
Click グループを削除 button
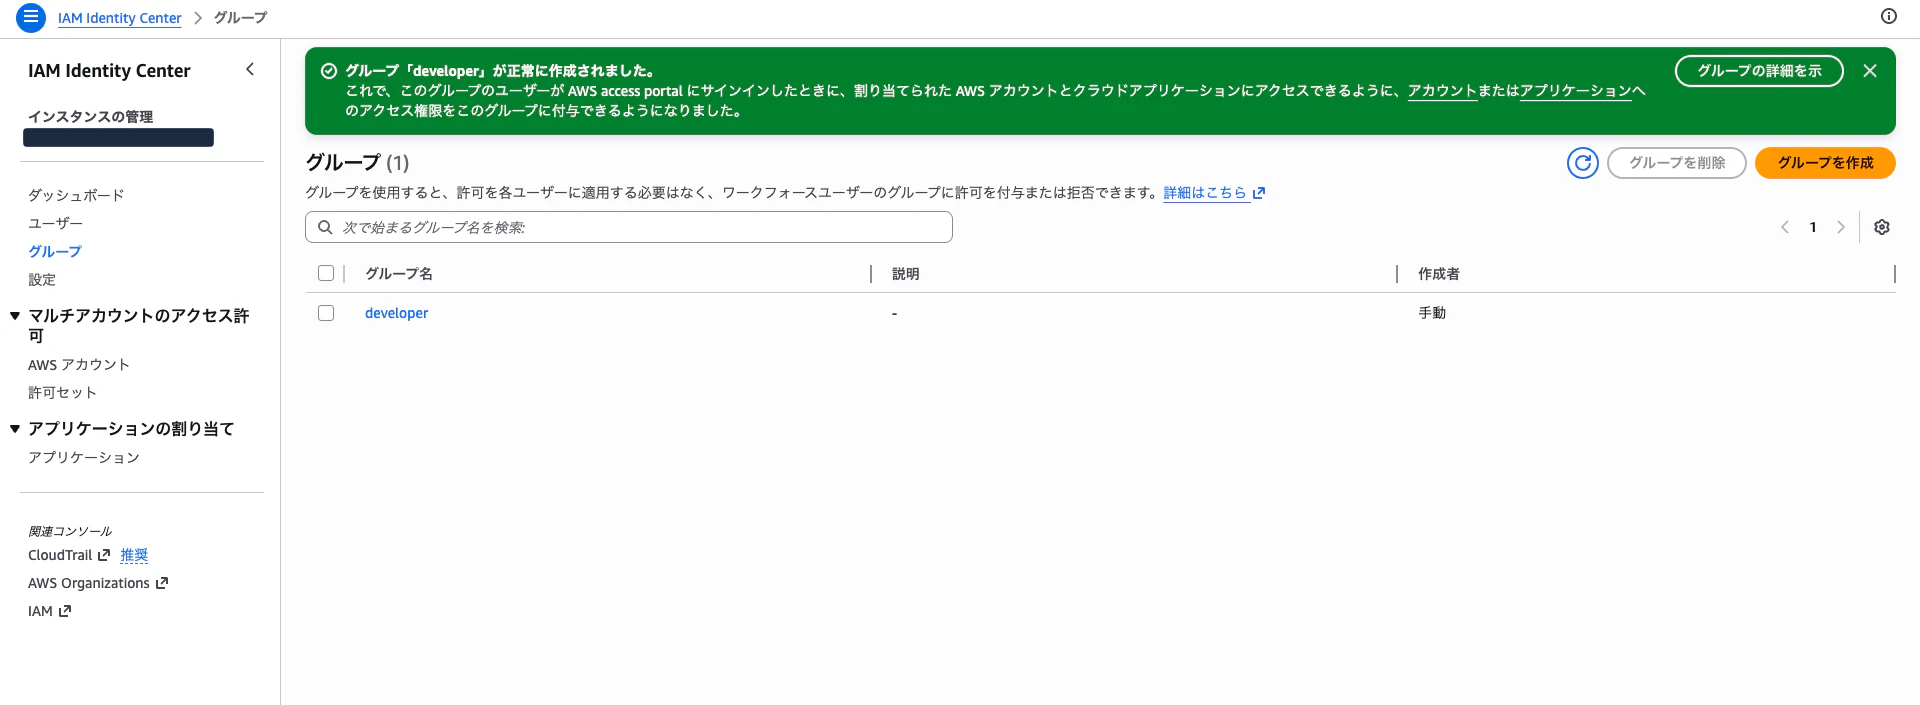pyautogui.click(x=1677, y=163)
